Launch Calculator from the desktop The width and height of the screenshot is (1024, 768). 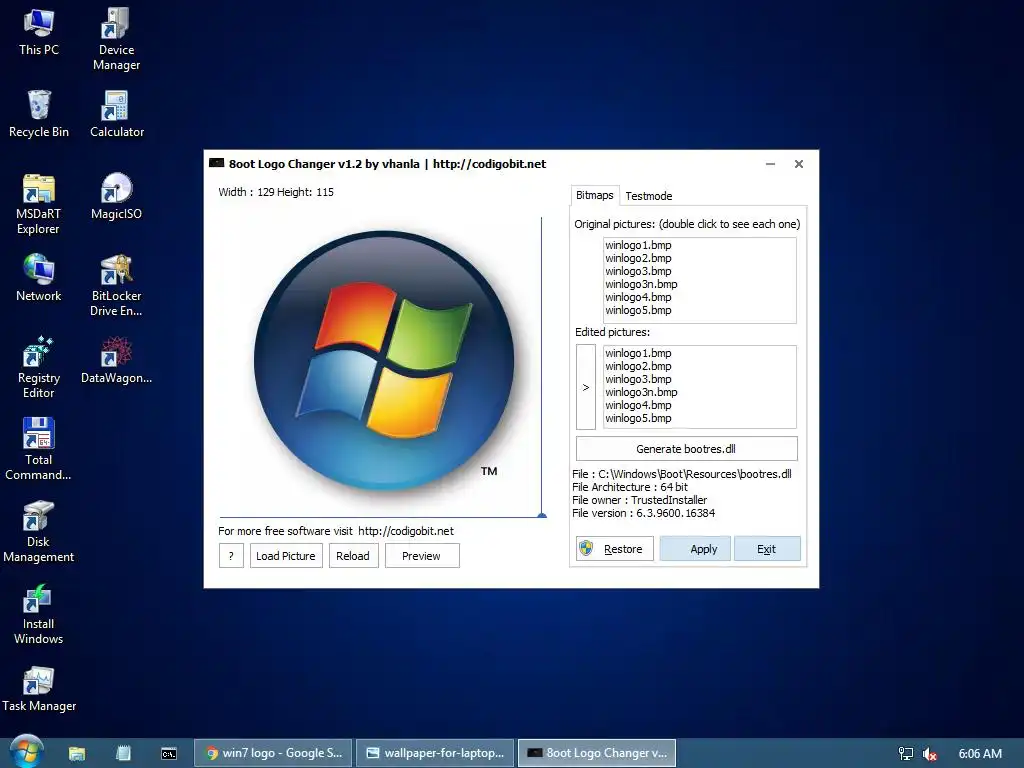click(x=116, y=114)
